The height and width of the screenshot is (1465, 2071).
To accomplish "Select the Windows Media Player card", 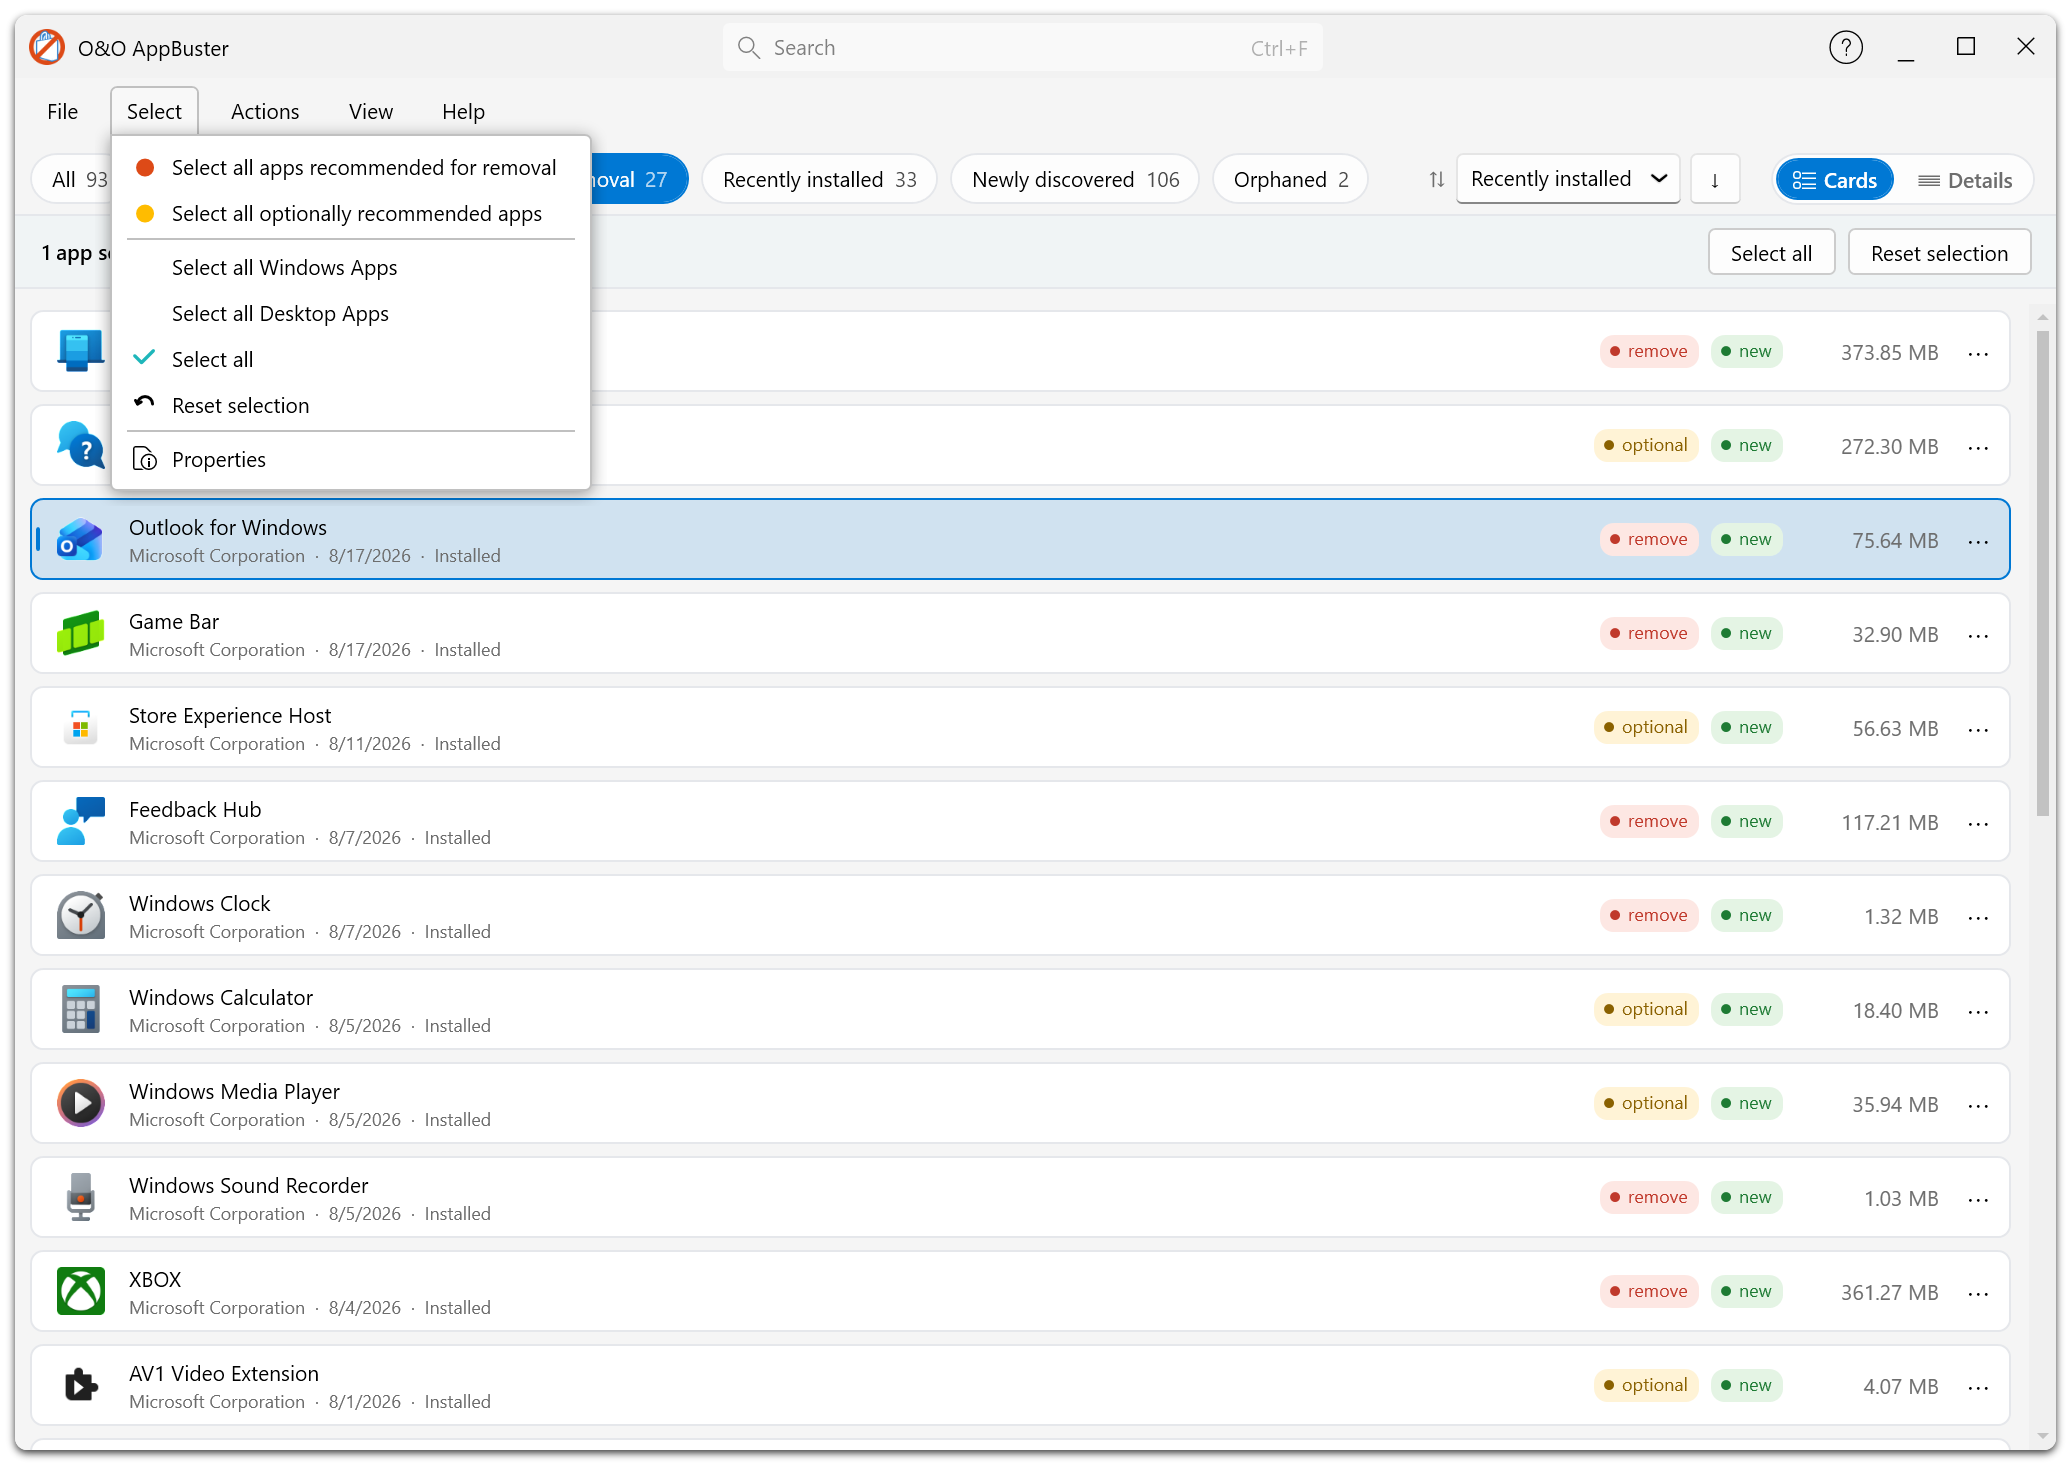I will pyautogui.click(x=1020, y=1104).
